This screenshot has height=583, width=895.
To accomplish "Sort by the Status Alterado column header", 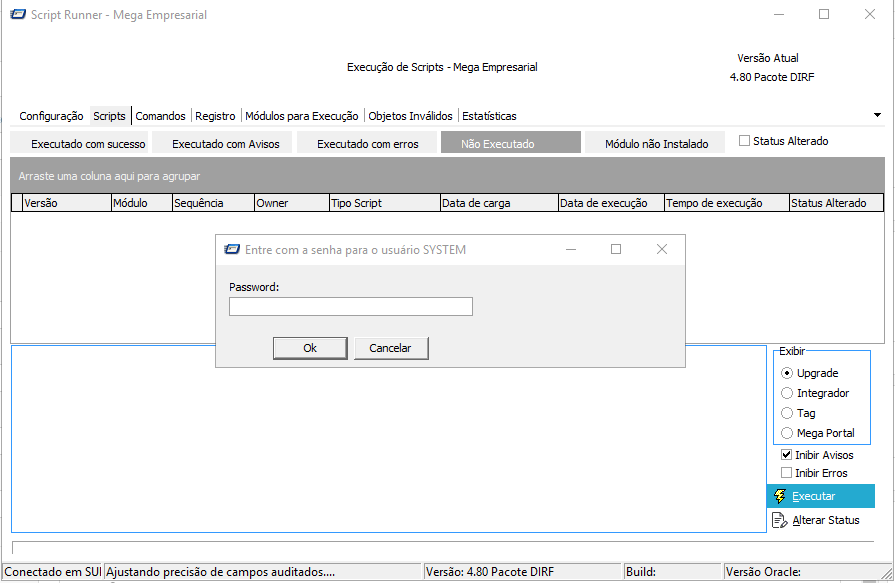I will (x=836, y=203).
